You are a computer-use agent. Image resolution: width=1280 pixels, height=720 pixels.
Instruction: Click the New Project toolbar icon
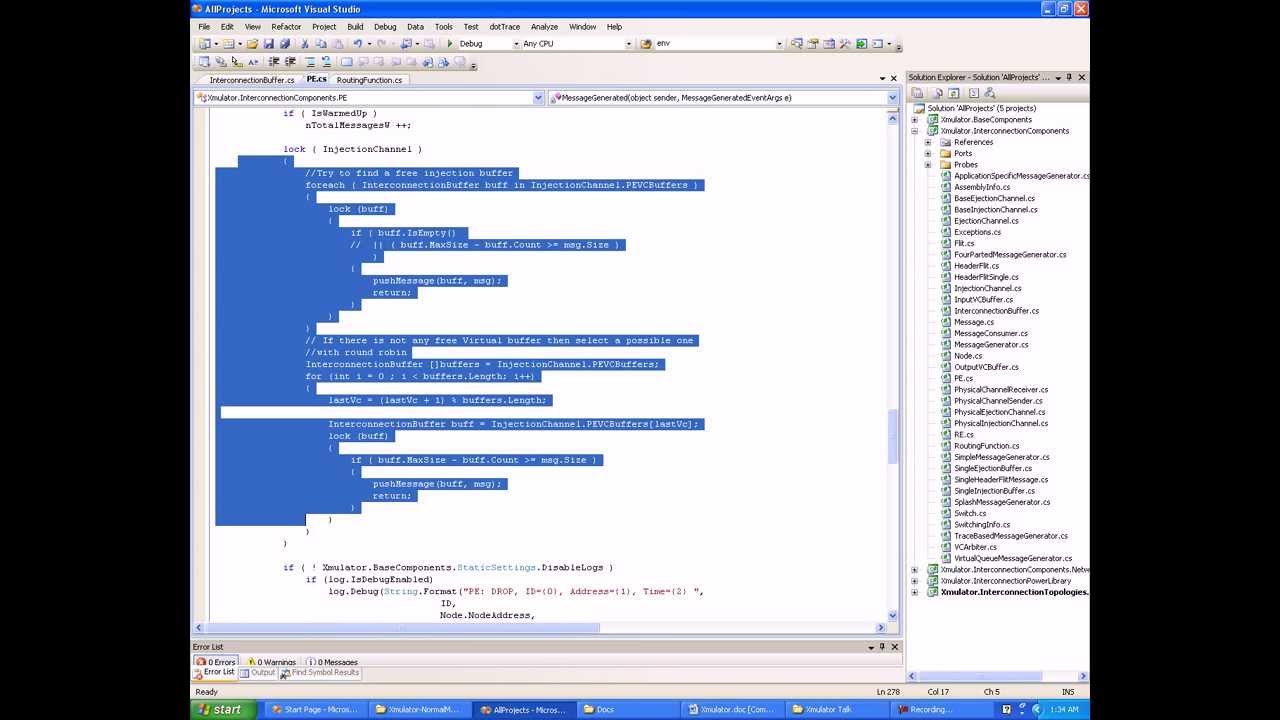[204, 44]
